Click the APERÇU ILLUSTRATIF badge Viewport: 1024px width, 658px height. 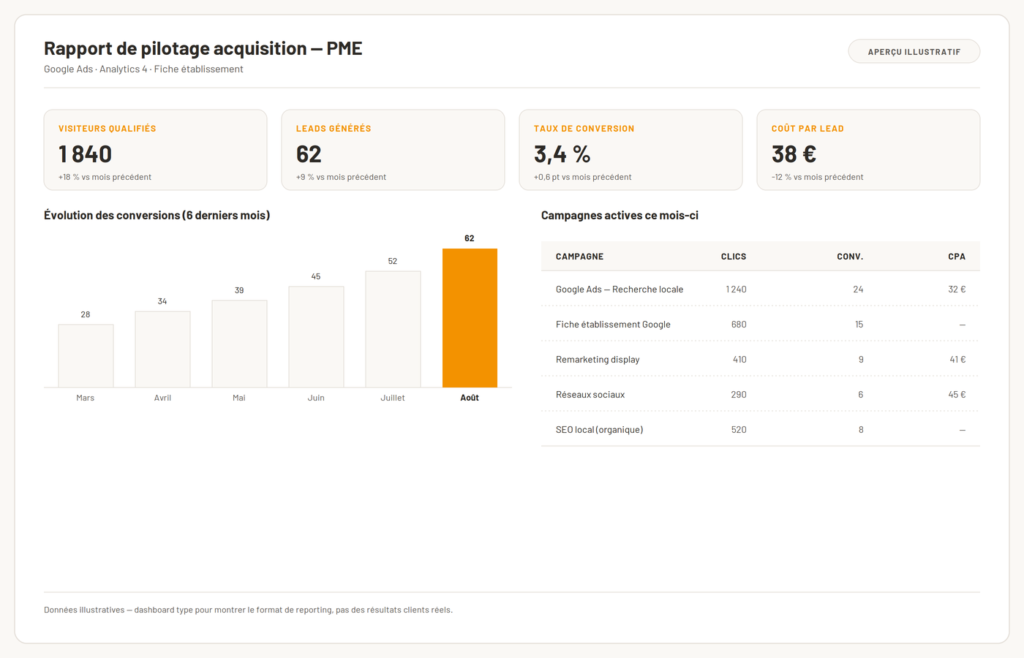point(914,52)
